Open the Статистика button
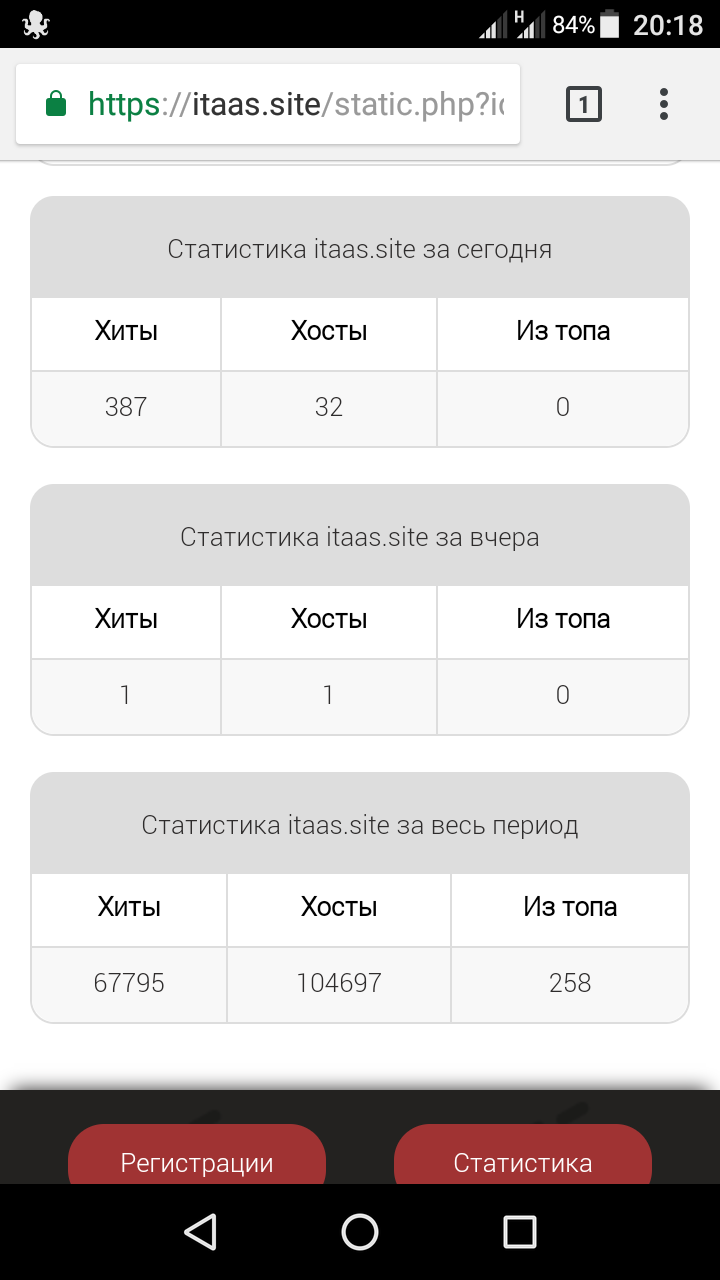The height and width of the screenshot is (1280, 720). [523, 1160]
